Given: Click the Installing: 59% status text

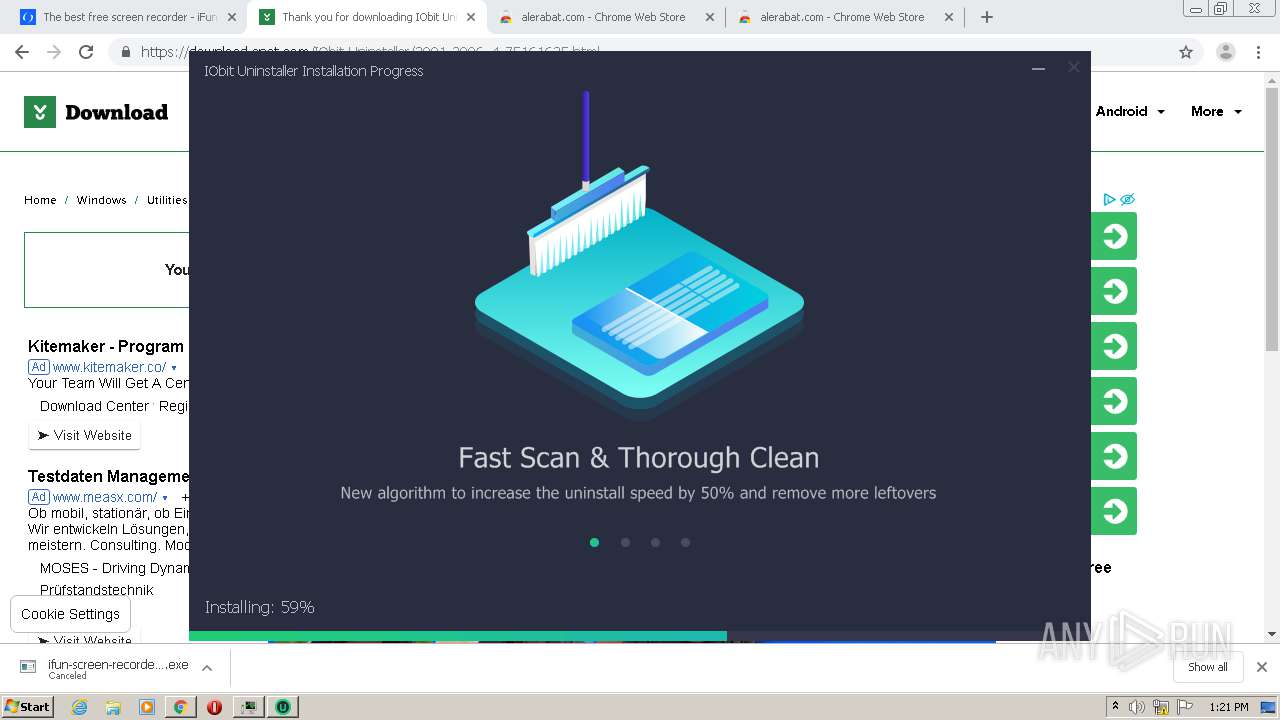Looking at the screenshot, I should coord(259,607).
